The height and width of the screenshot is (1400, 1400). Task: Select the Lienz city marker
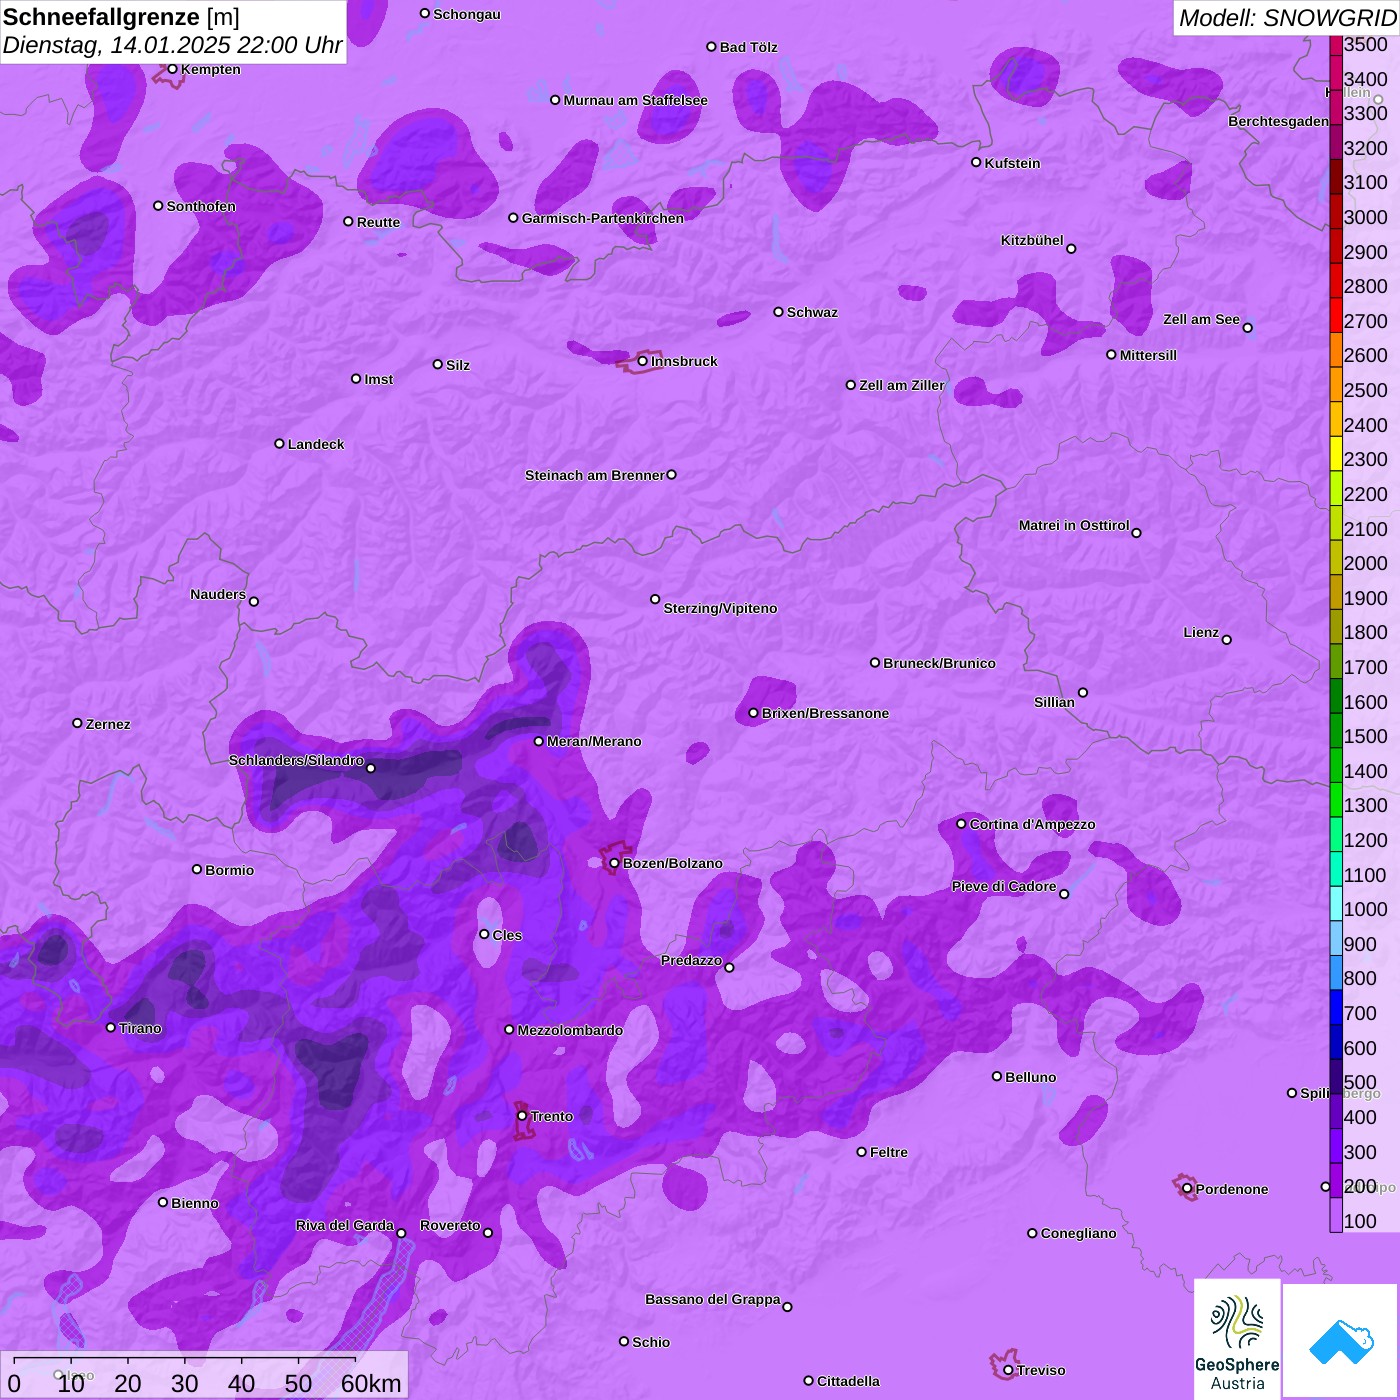(1227, 640)
